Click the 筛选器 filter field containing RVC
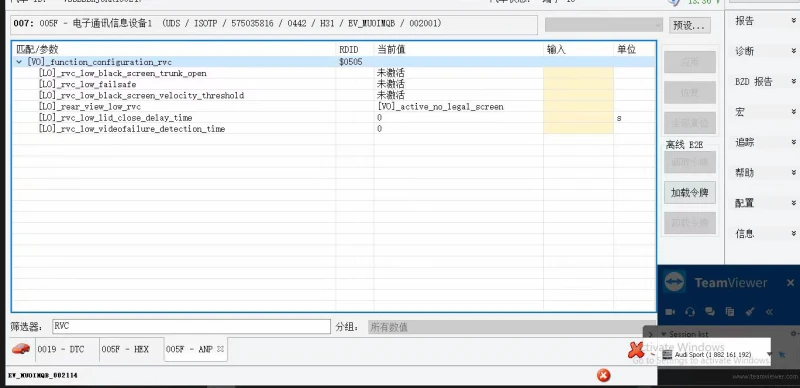800x388 pixels. (191, 327)
